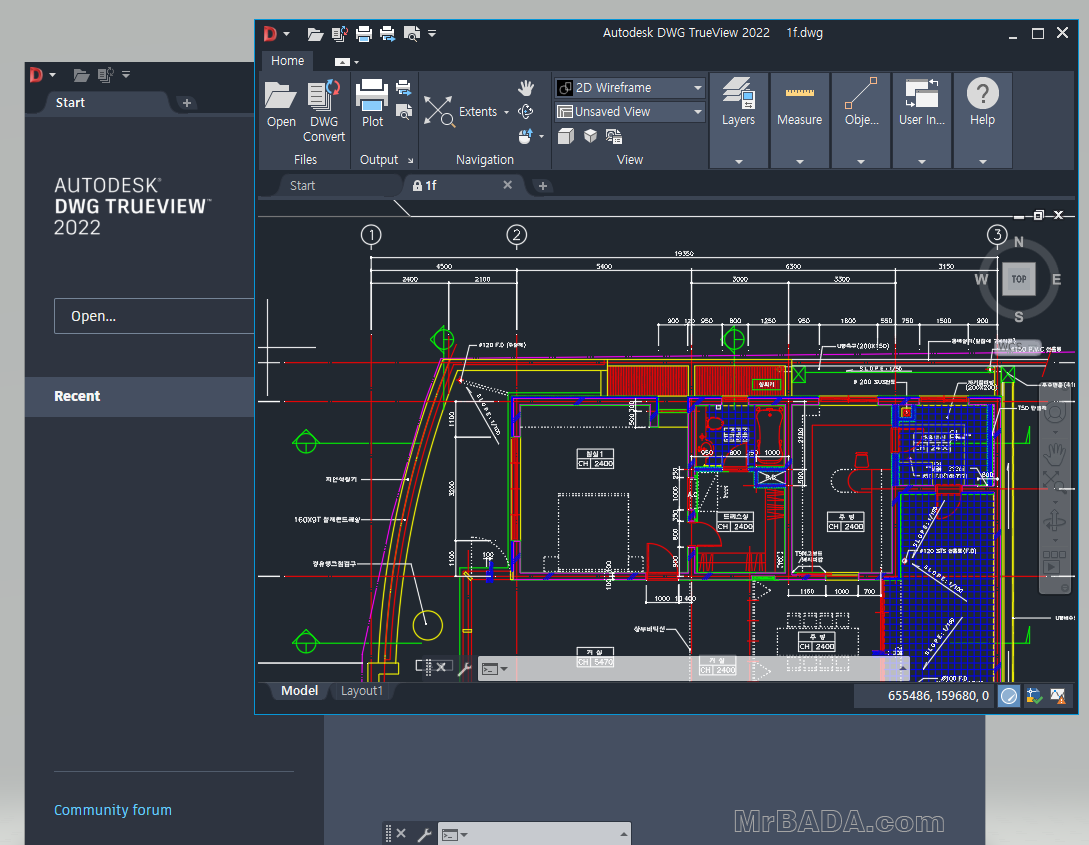Click Plot Preview icon in quick access toolbar
Screen dimensions: 1089x845
coord(412,33)
